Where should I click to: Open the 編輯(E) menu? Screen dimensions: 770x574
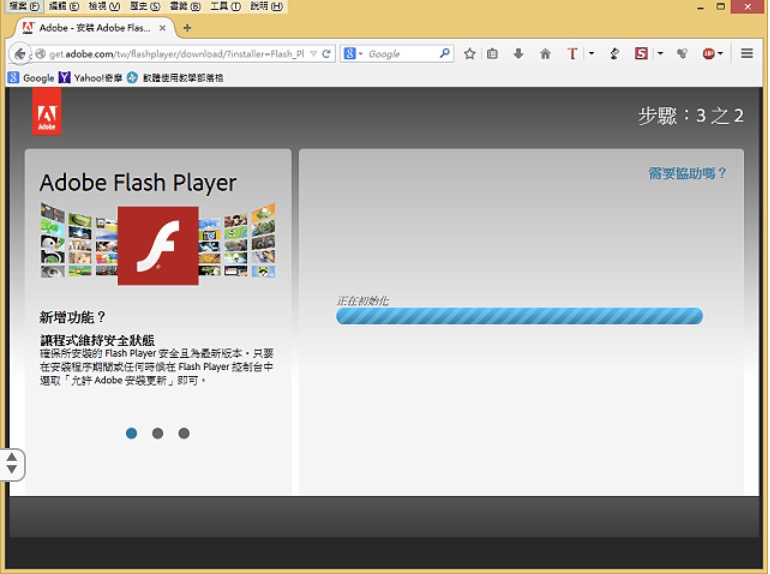pos(64,6)
